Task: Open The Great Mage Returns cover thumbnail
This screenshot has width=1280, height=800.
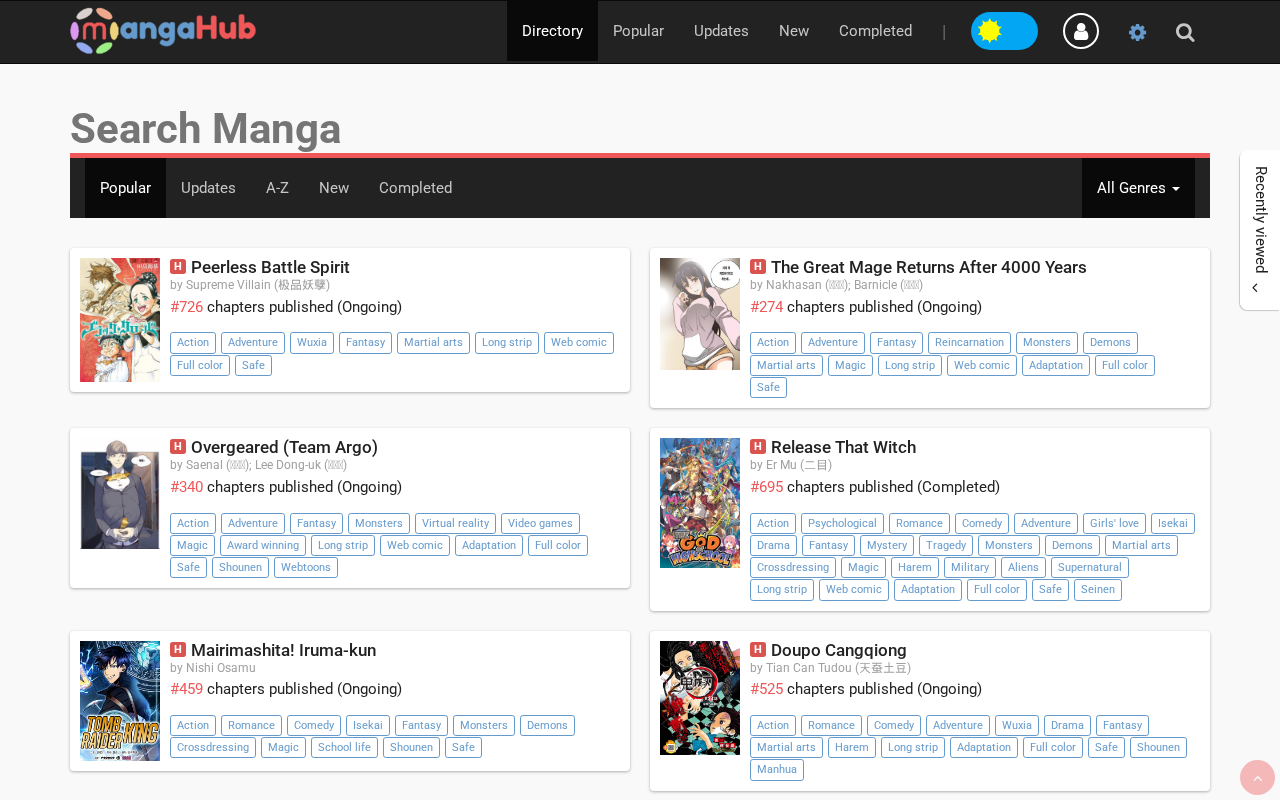Action: (700, 314)
